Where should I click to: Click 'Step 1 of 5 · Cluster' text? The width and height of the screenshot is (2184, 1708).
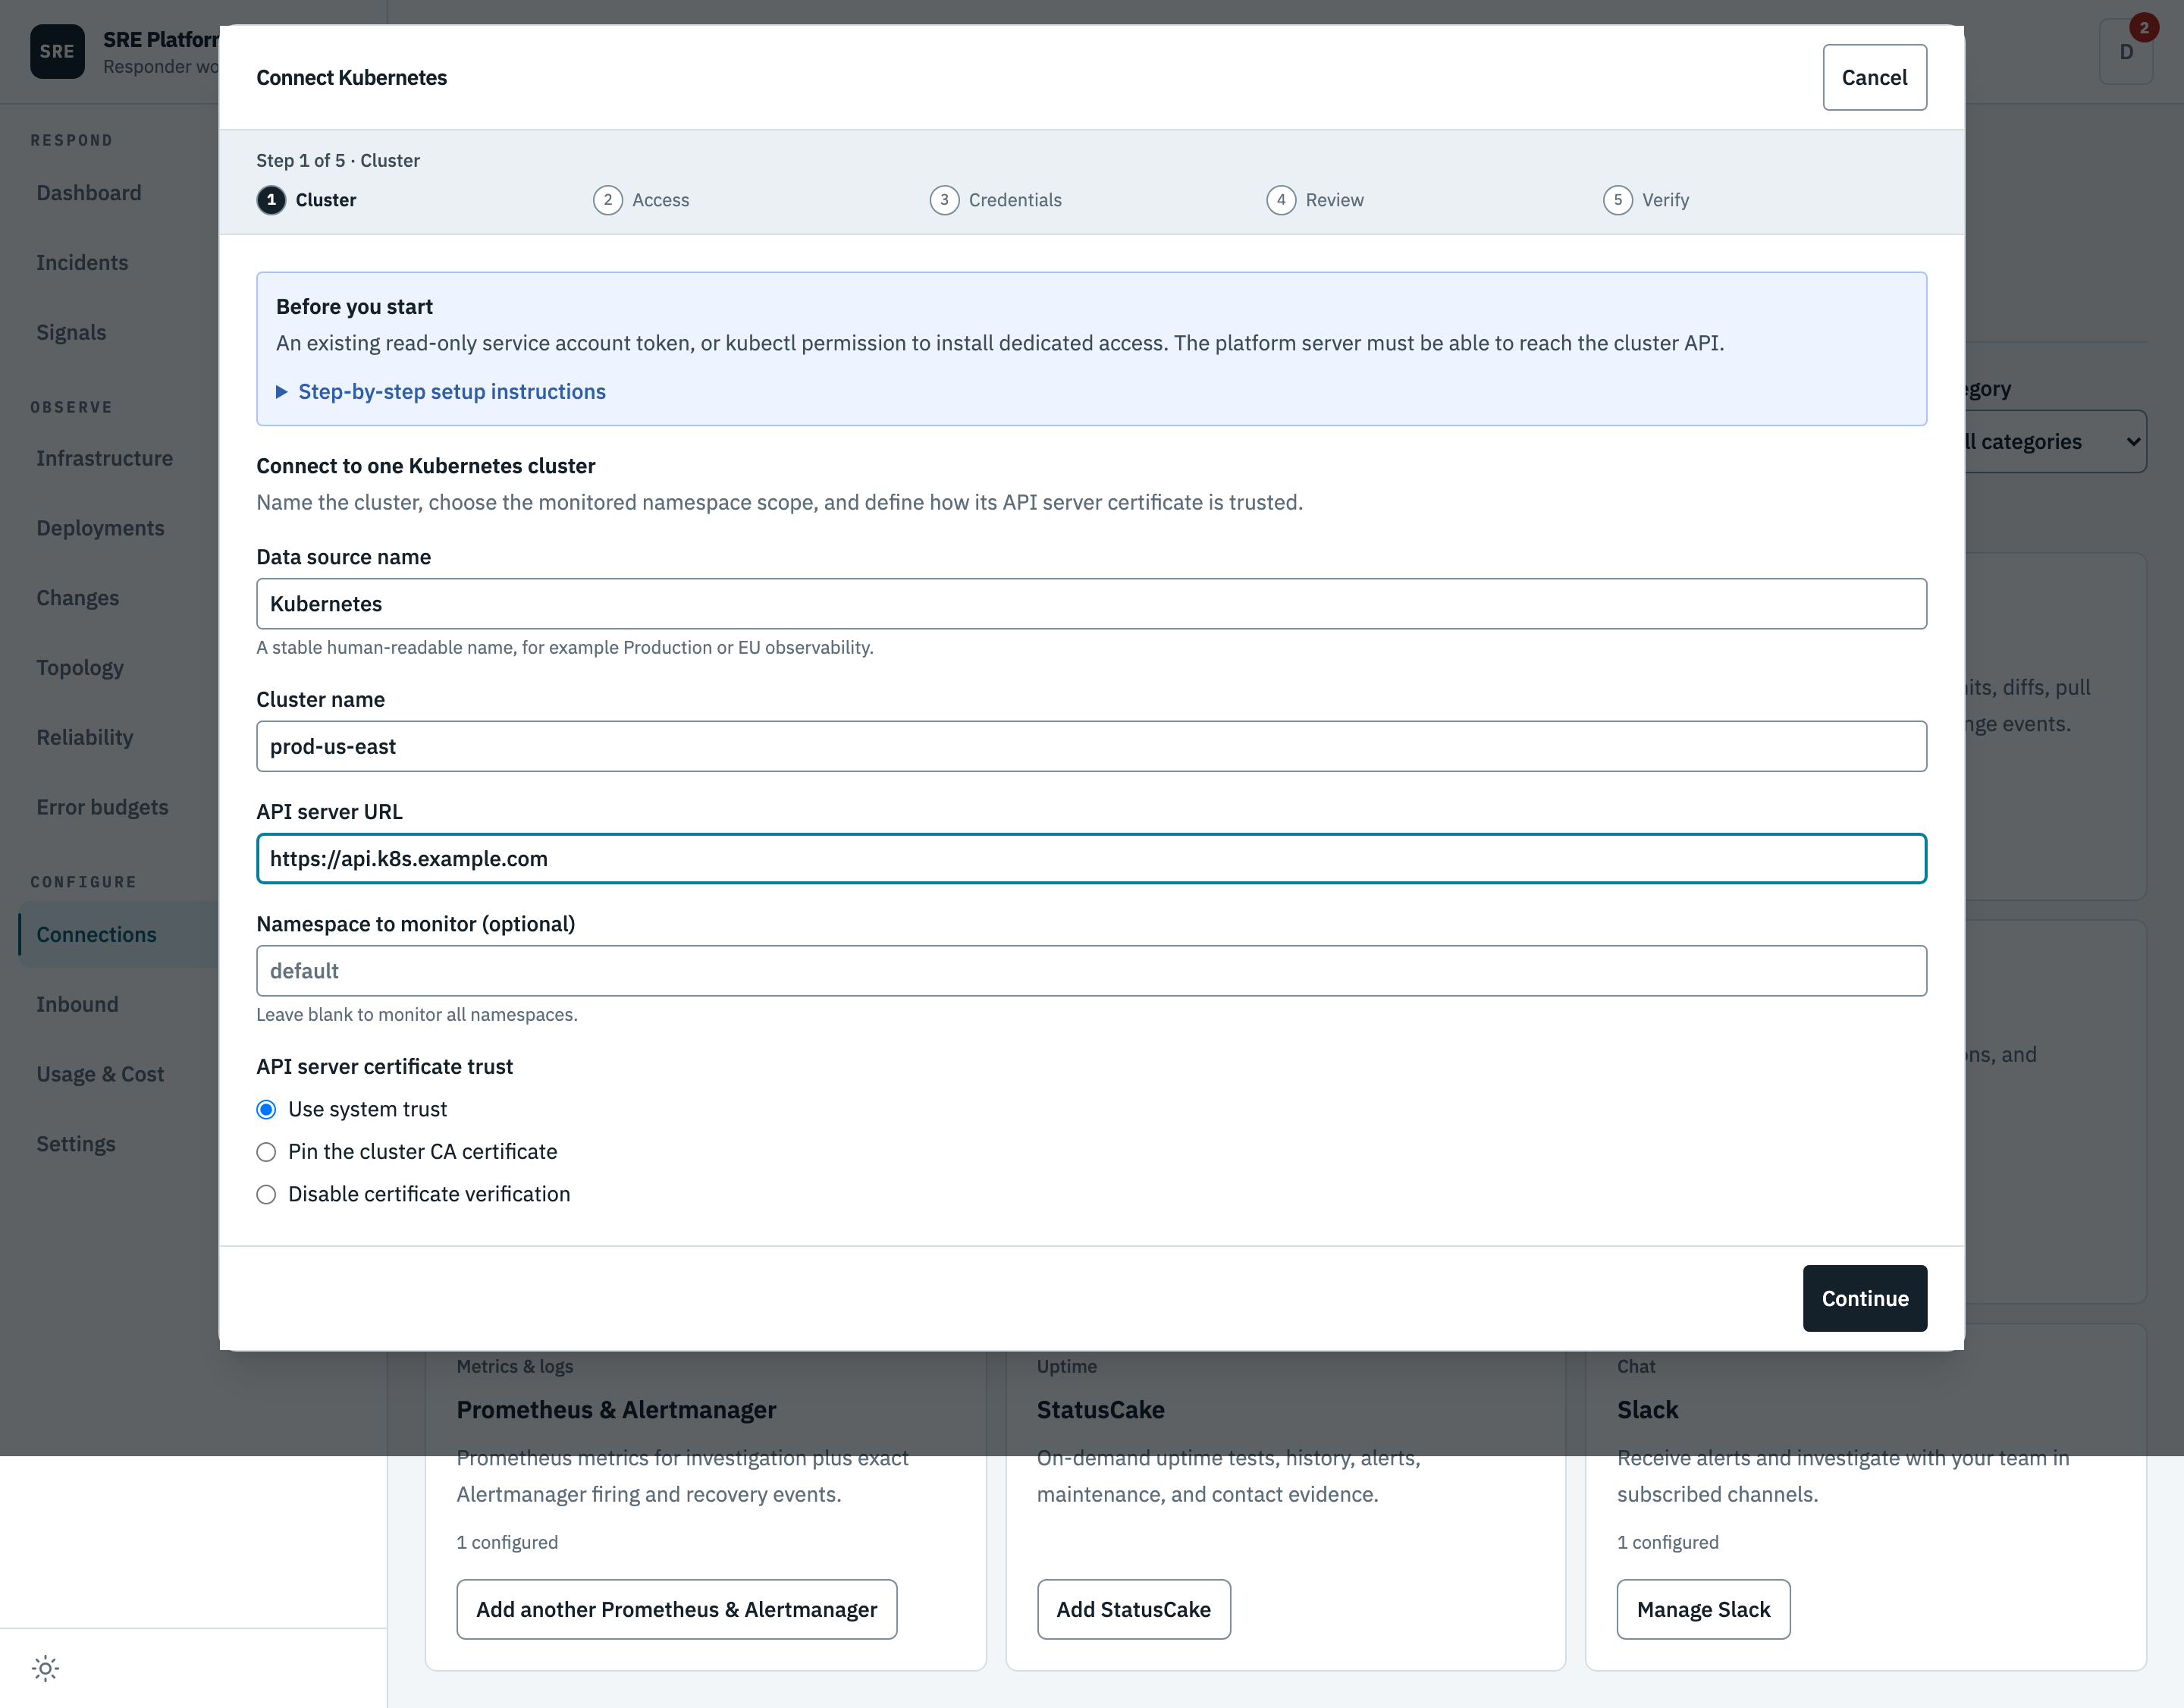(338, 160)
